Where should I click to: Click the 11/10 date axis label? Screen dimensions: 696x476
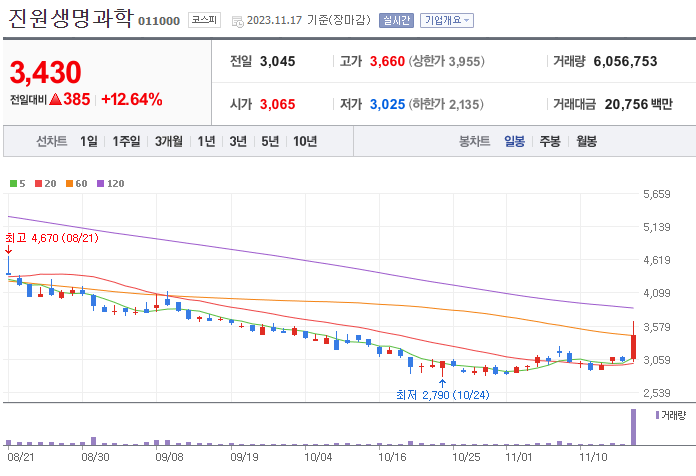tap(593, 457)
